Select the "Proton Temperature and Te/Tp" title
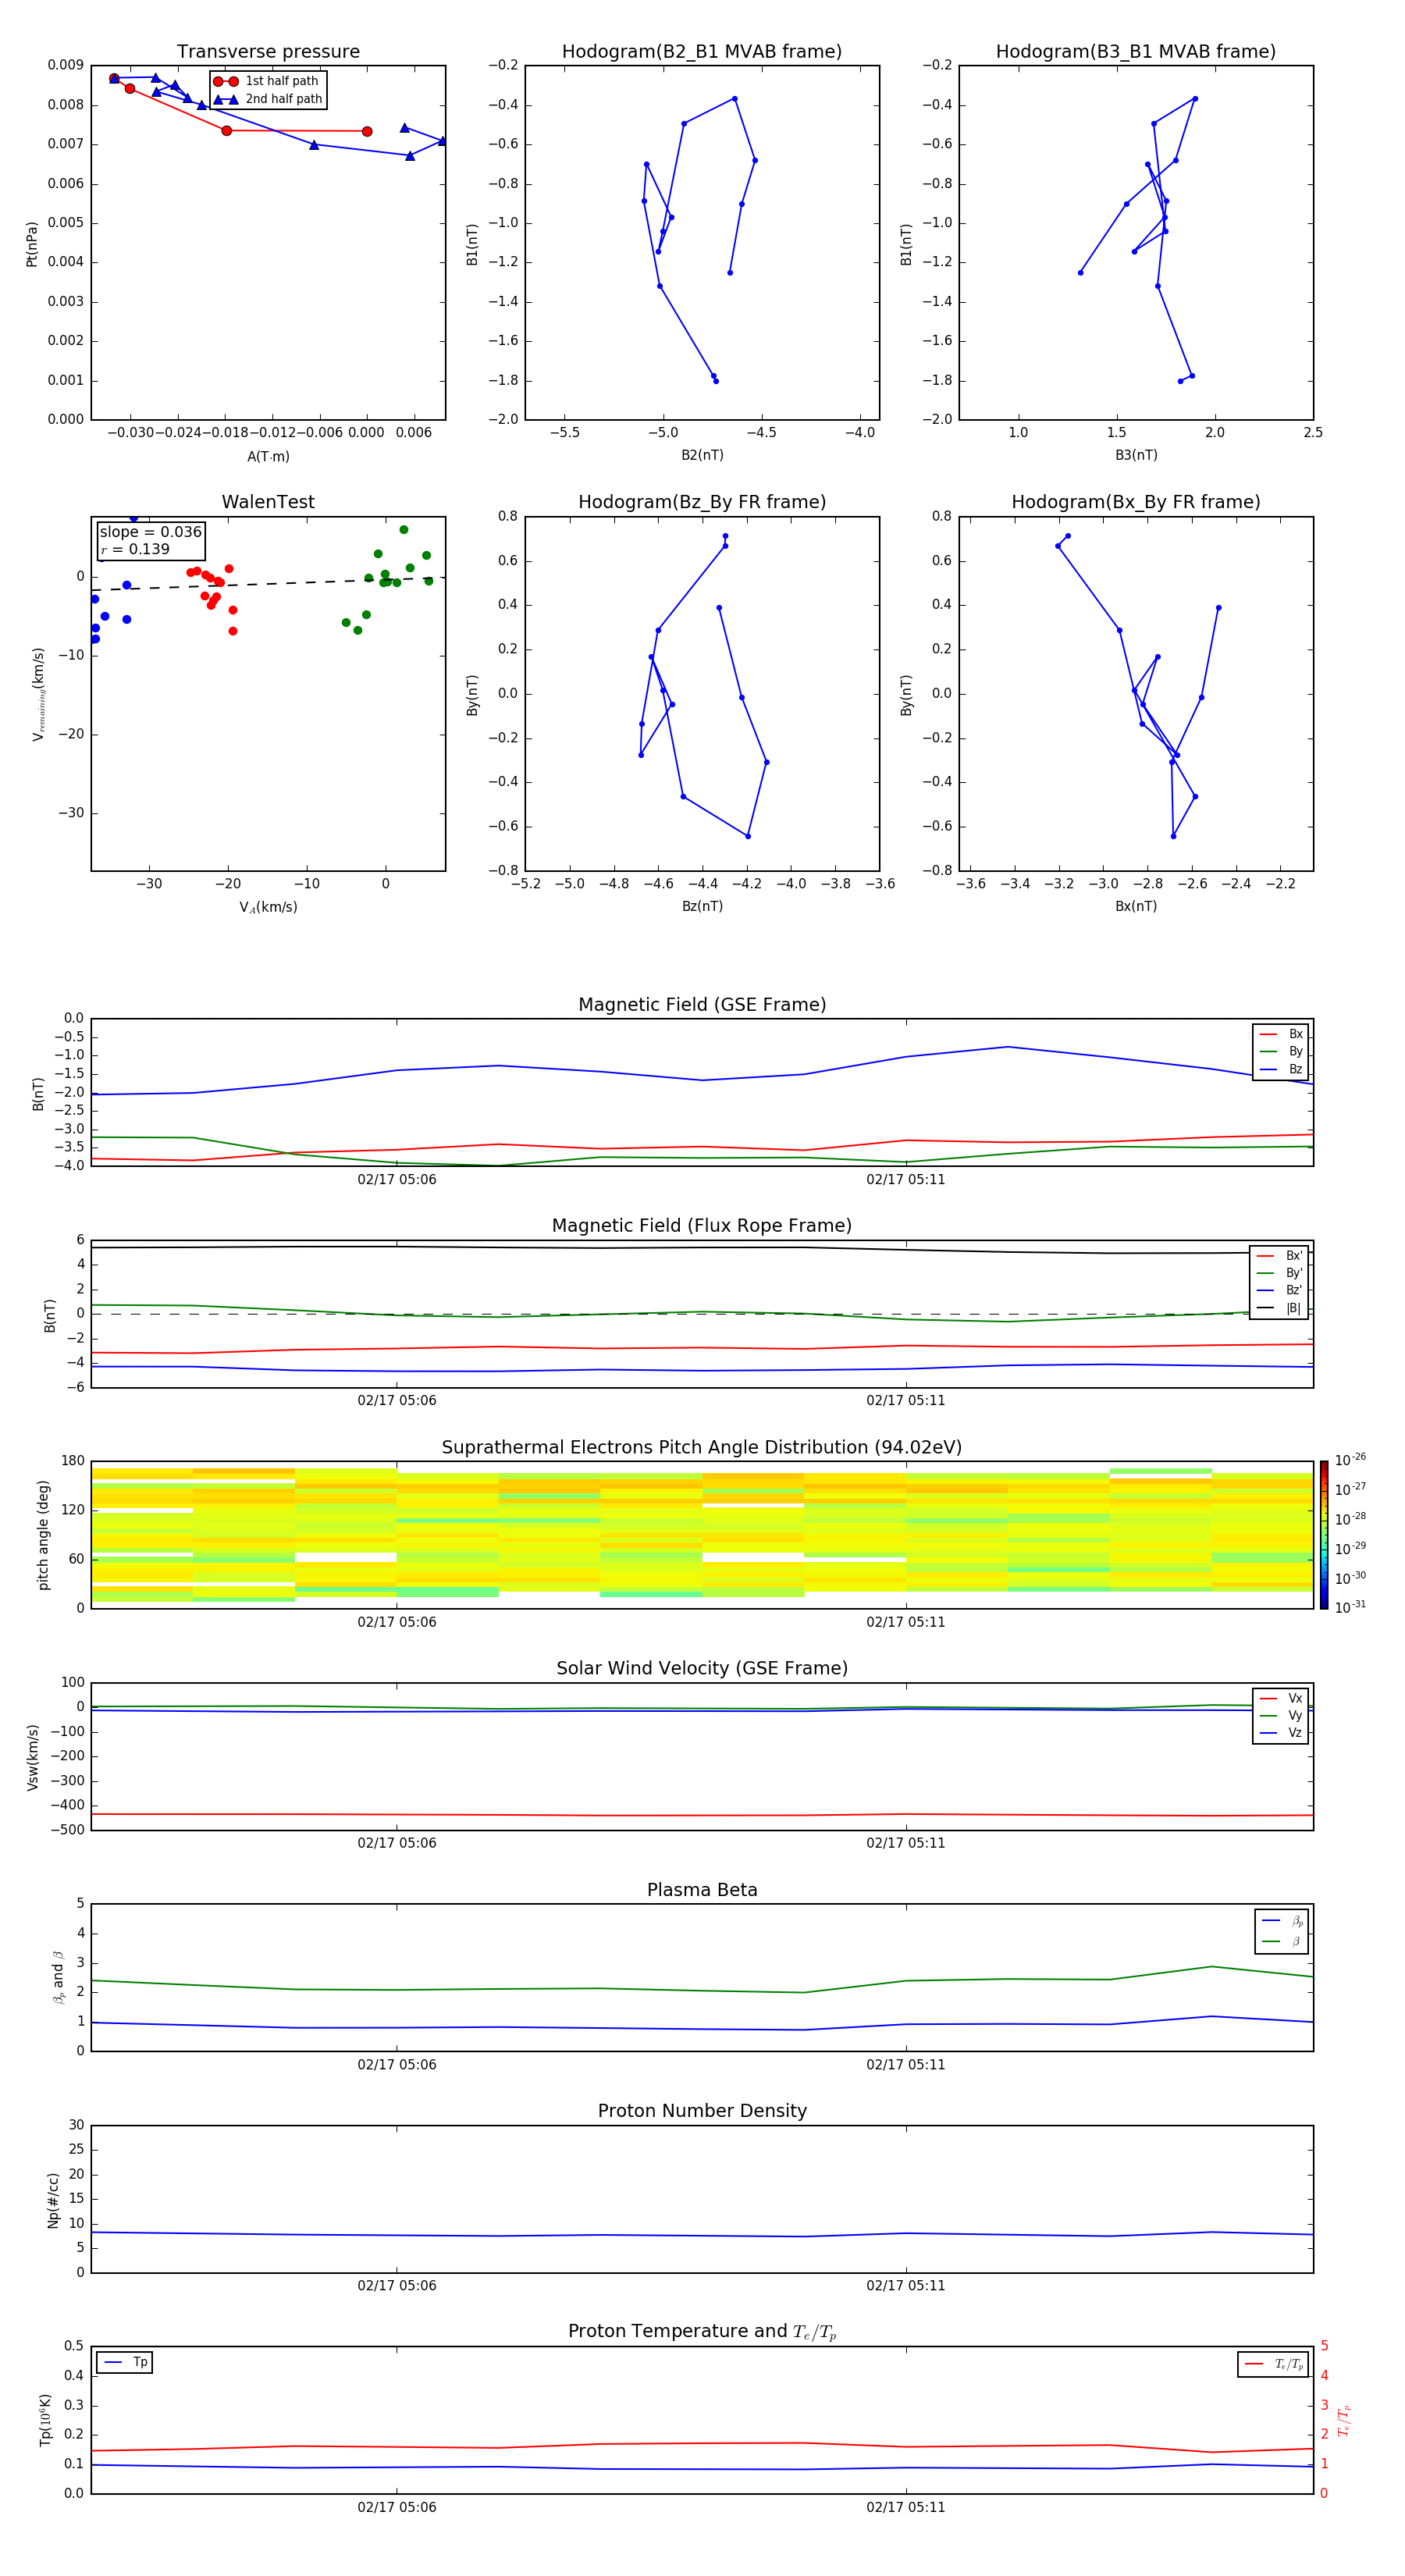This screenshot has height=2576, width=1405. click(702, 2332)
